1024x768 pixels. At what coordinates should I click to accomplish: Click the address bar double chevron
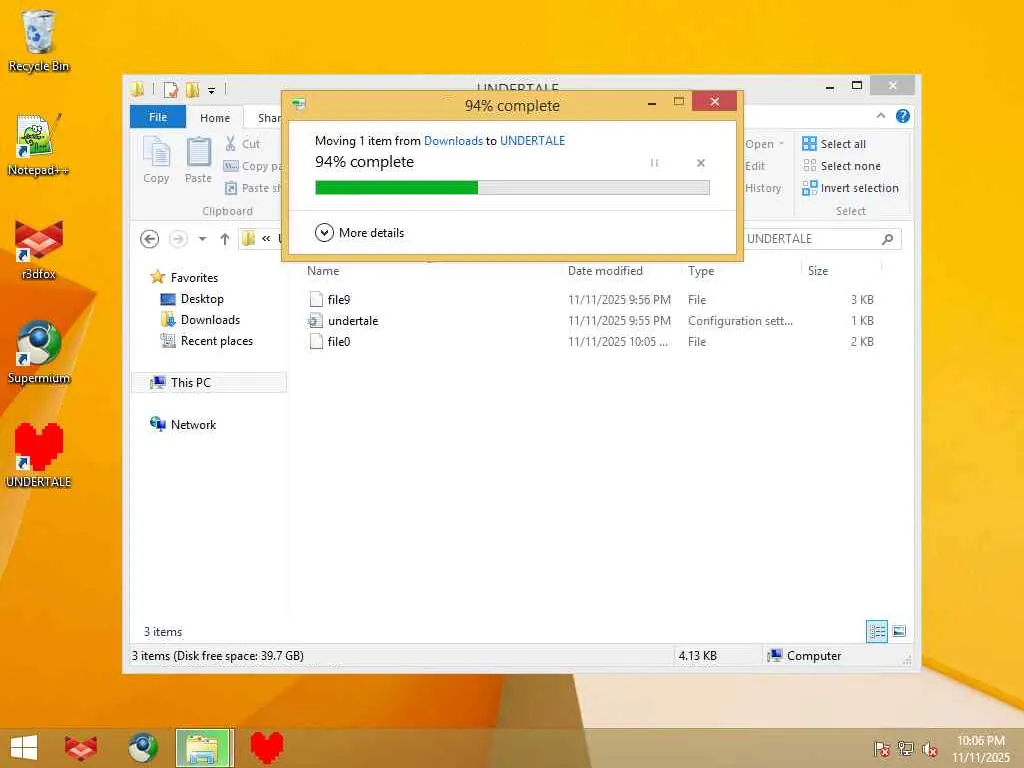pos(266,239)
